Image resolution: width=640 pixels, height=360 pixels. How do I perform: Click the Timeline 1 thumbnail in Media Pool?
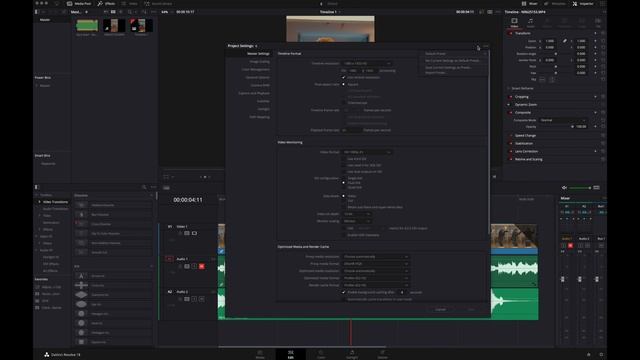tap(141, 26)
